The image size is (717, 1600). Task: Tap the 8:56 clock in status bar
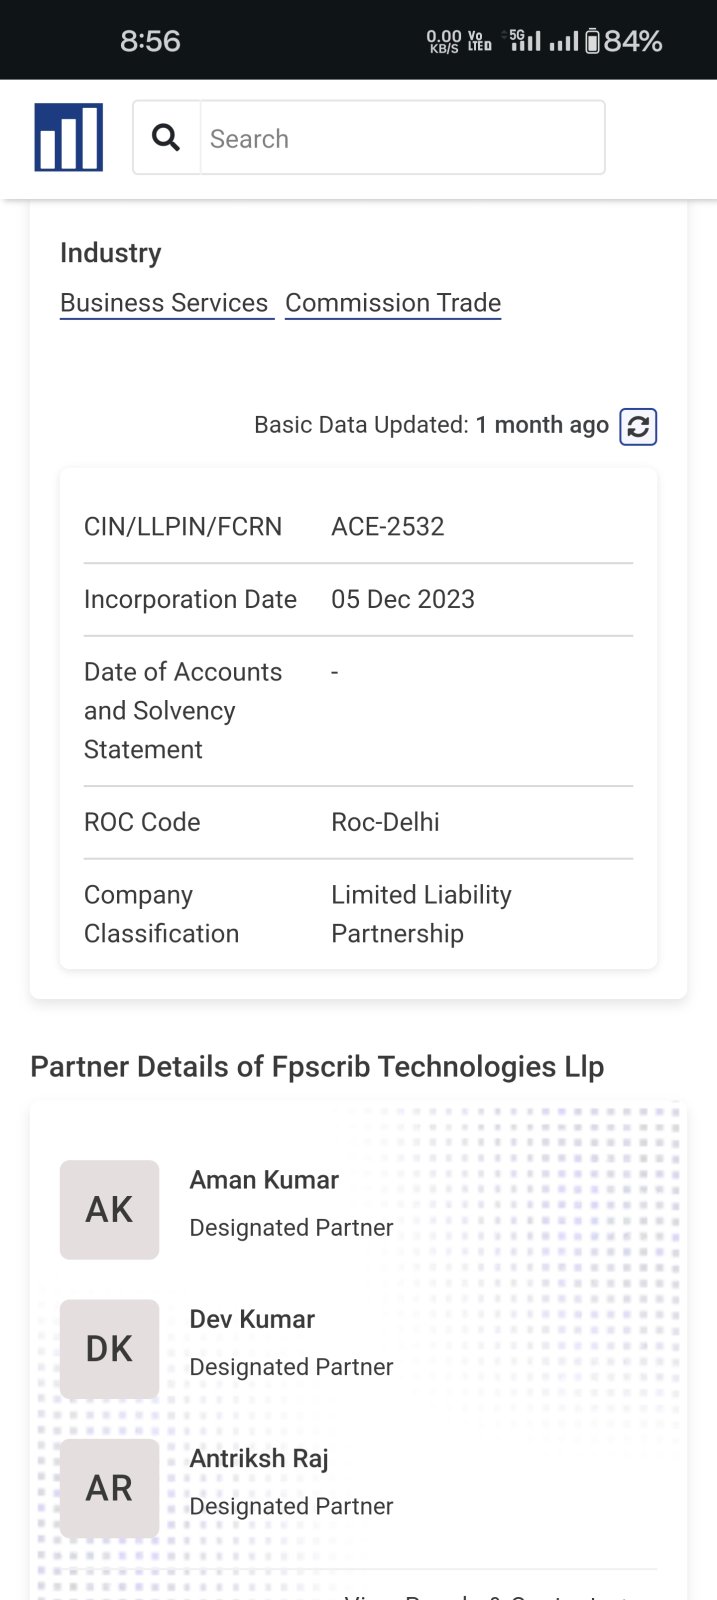[x=150, y=41]
